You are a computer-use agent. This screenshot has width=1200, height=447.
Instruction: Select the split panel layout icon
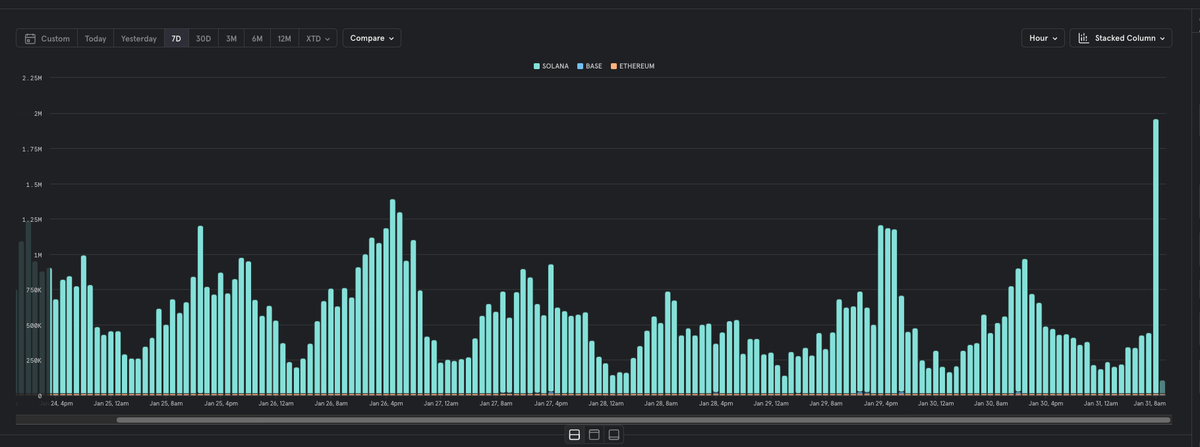coord(574,435)
